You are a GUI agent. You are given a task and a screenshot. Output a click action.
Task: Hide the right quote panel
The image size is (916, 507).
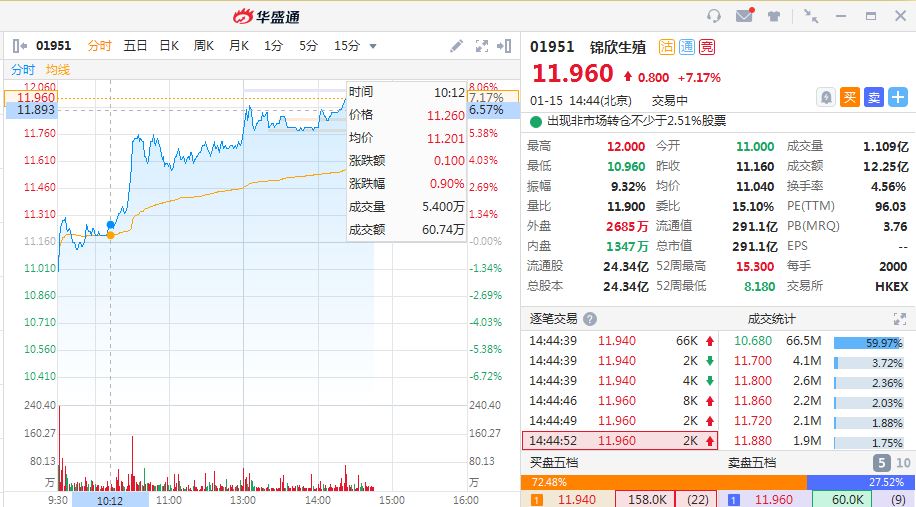point(504,46)
